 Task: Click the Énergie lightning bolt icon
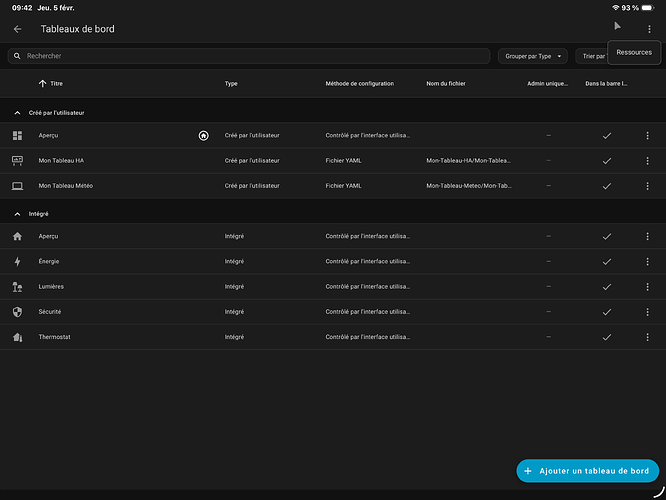point(17,262)
